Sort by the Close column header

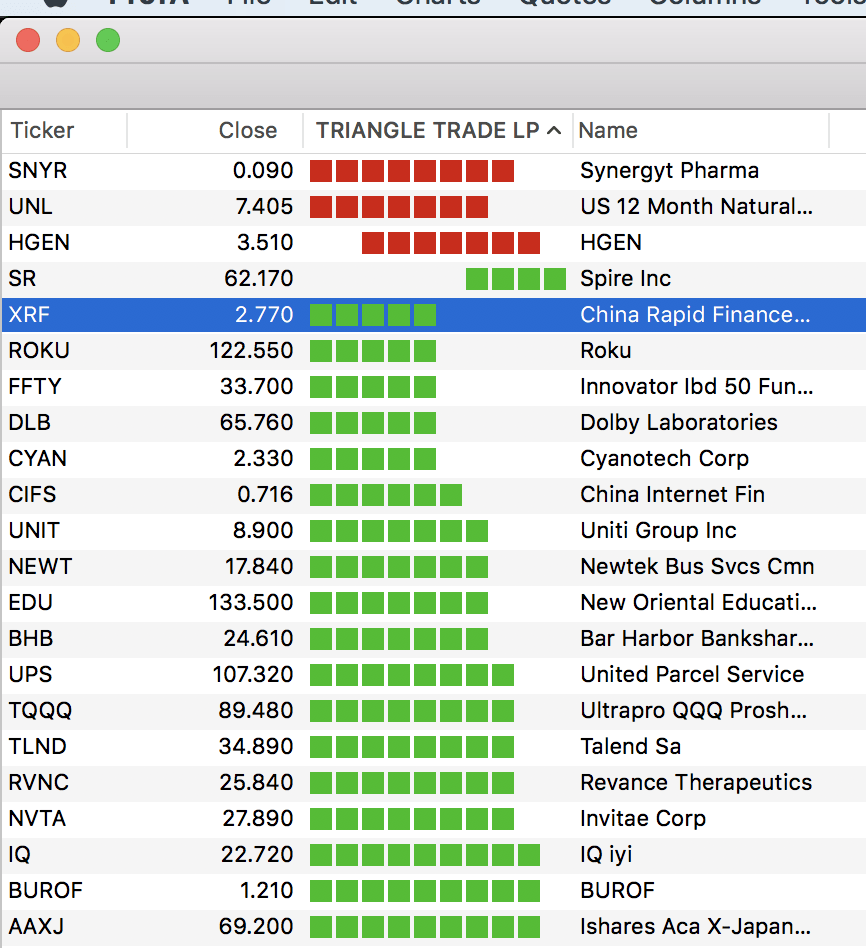(248, 131)
